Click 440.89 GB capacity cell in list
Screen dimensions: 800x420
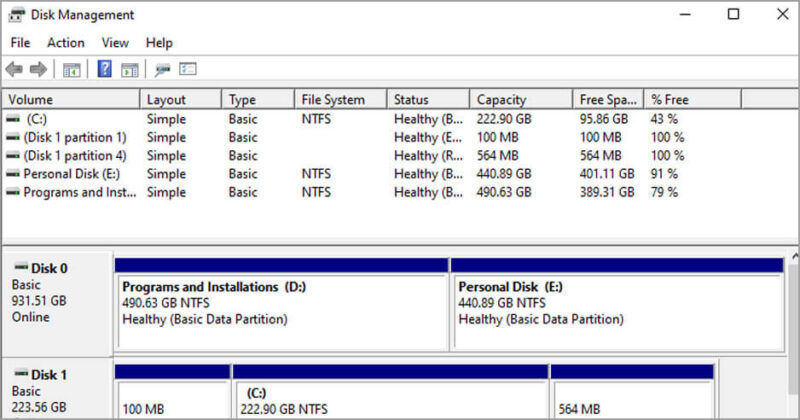[x=504, y=174]
